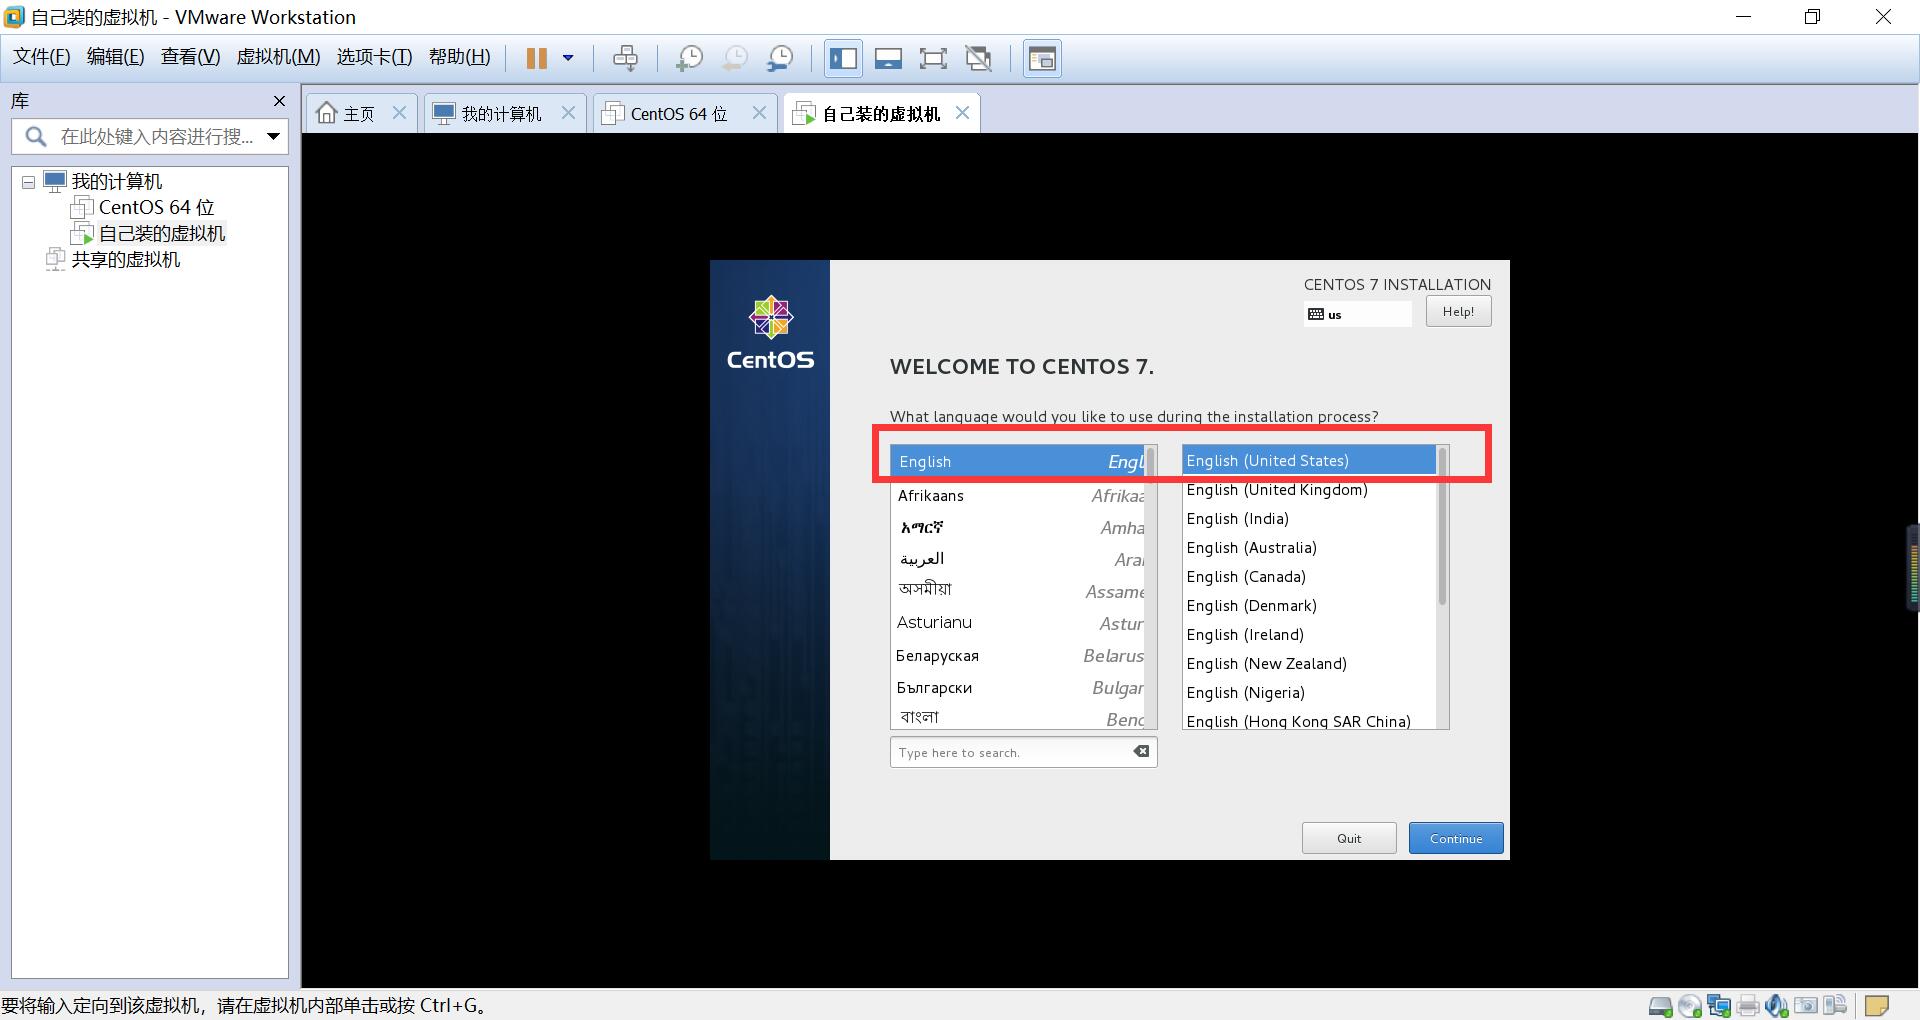
Task: Open the 选项卡(T) menu
Action: 374,57
